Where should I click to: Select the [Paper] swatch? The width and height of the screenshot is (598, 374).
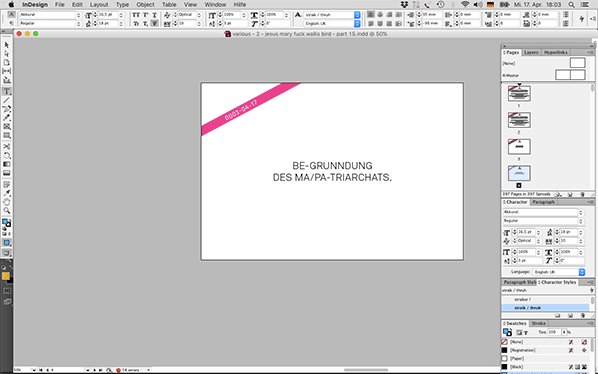coord(545,358)
